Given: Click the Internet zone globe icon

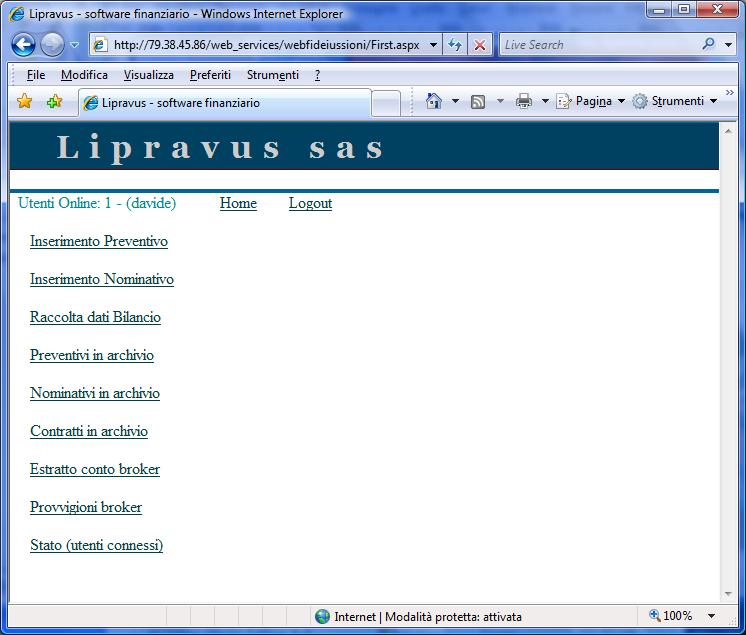Looking at the screenshot, I should coord(322,617).
